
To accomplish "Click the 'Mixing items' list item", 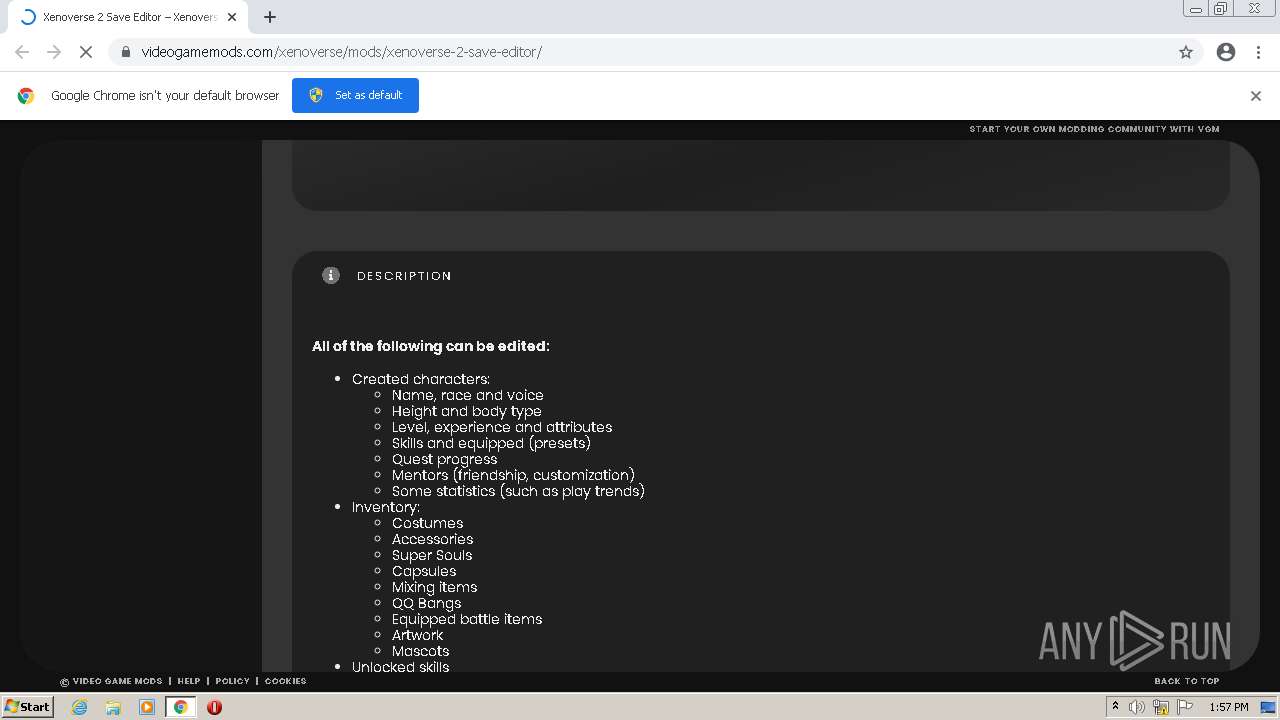I will point(434,587).
